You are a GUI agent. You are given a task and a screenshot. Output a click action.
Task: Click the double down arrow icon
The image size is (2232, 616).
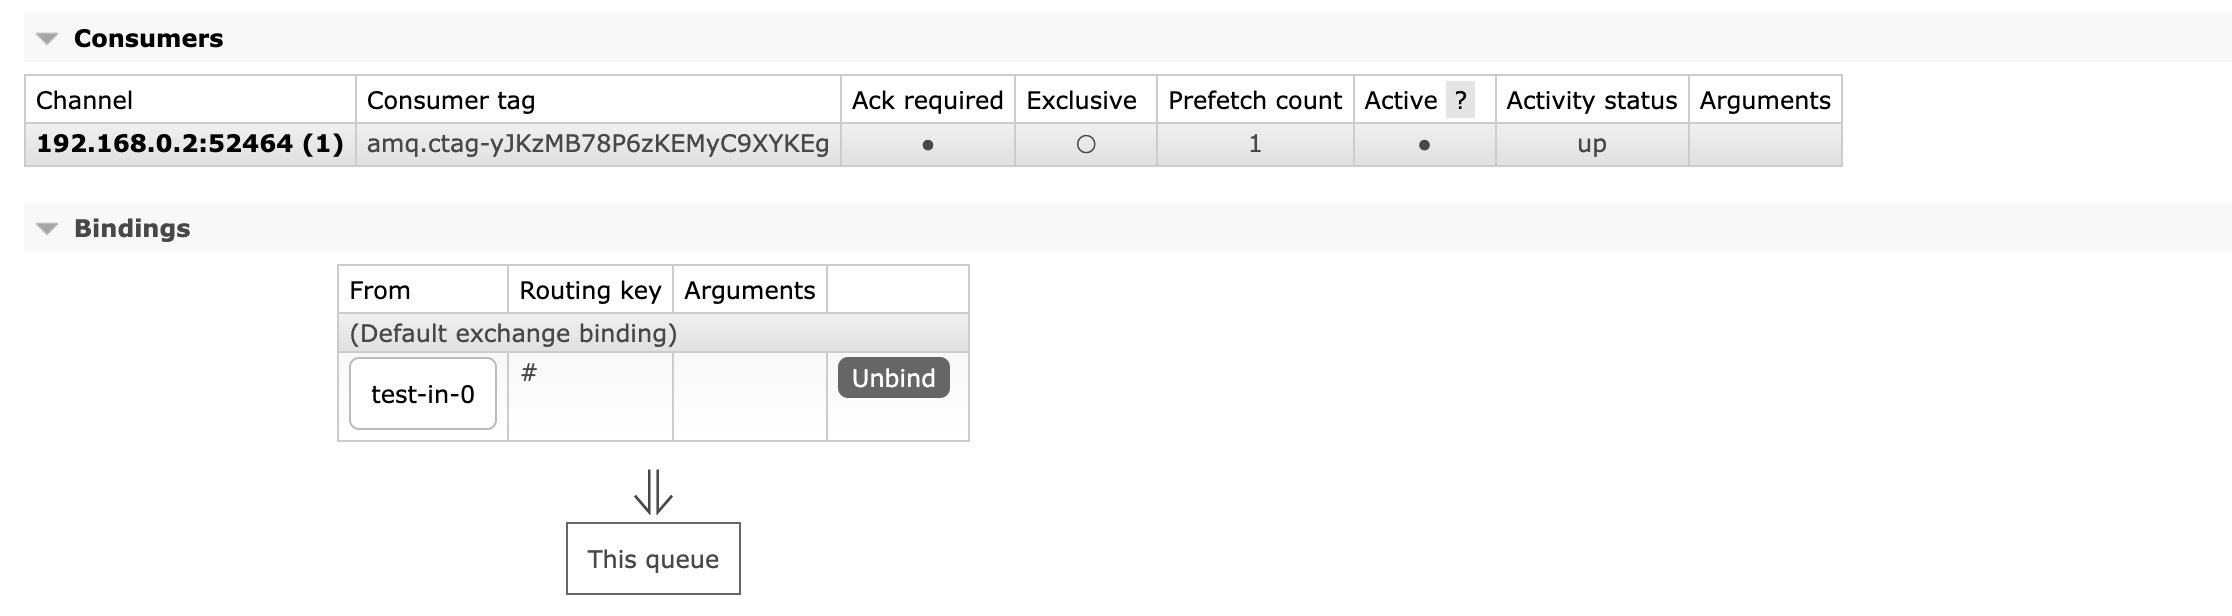pyautogui.click(x=653, y=492)
